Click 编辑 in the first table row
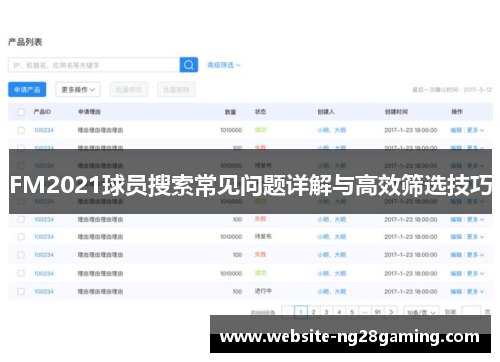The image size is (500, 362). tap(456, 130)
